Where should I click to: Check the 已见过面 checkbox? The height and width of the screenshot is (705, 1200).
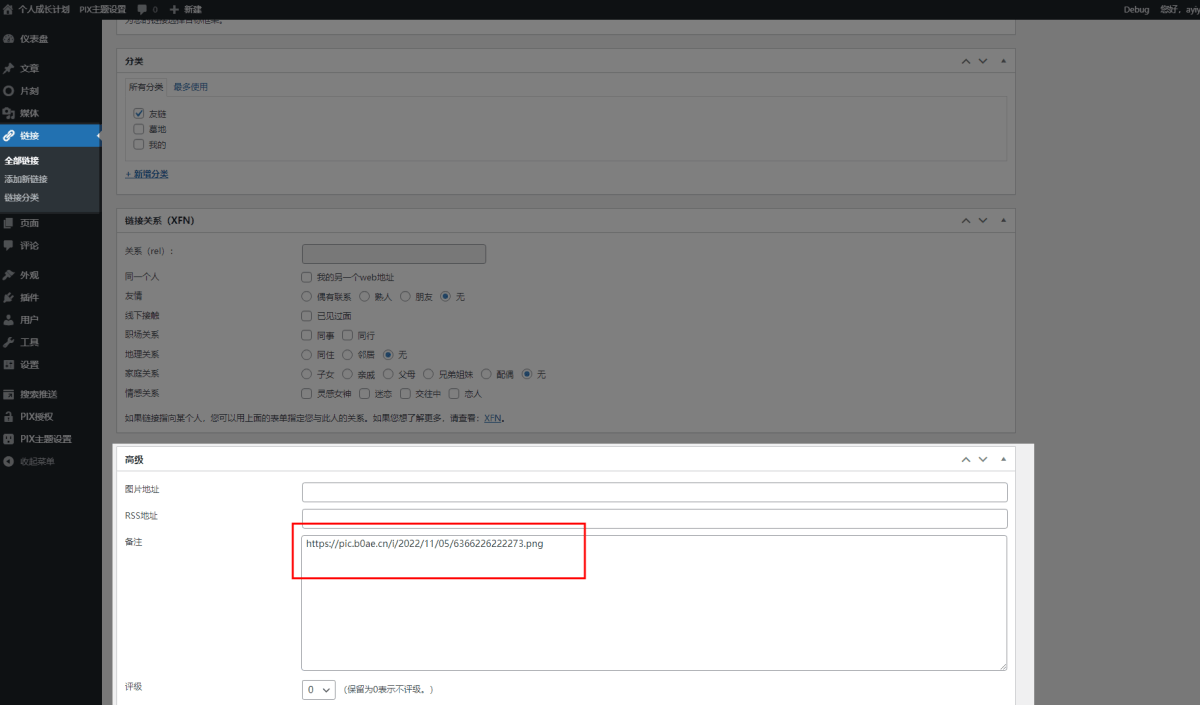[x=307, y=315]
